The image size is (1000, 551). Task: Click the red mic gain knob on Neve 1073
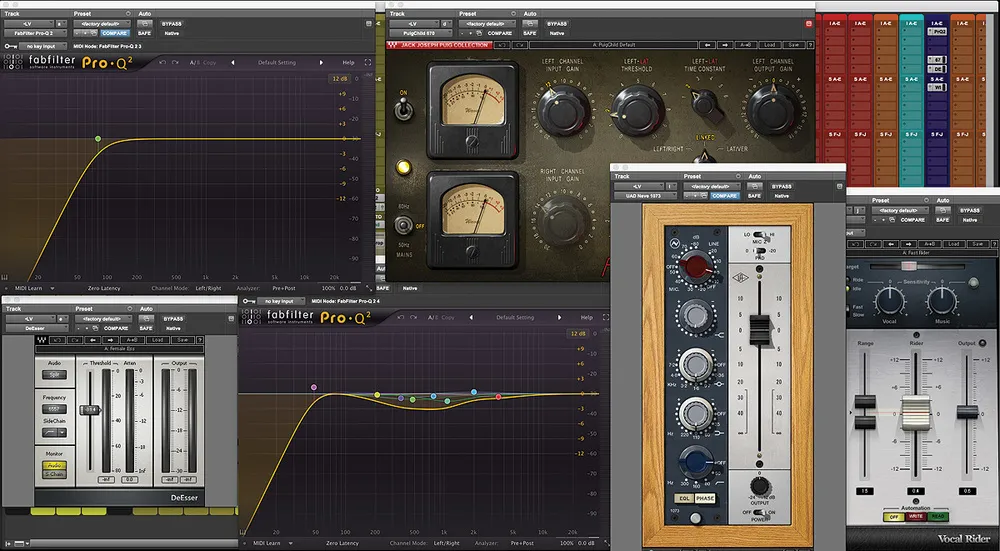[695, 266]
